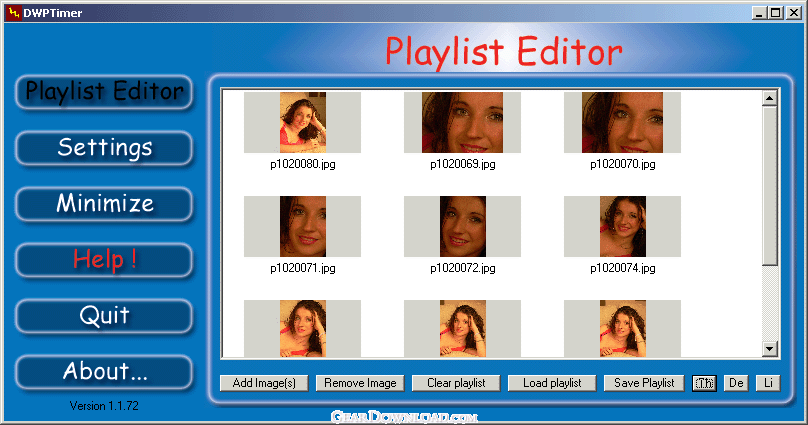Open the About... page
This screenshot has width=808, height=425.
coord(104,371)
